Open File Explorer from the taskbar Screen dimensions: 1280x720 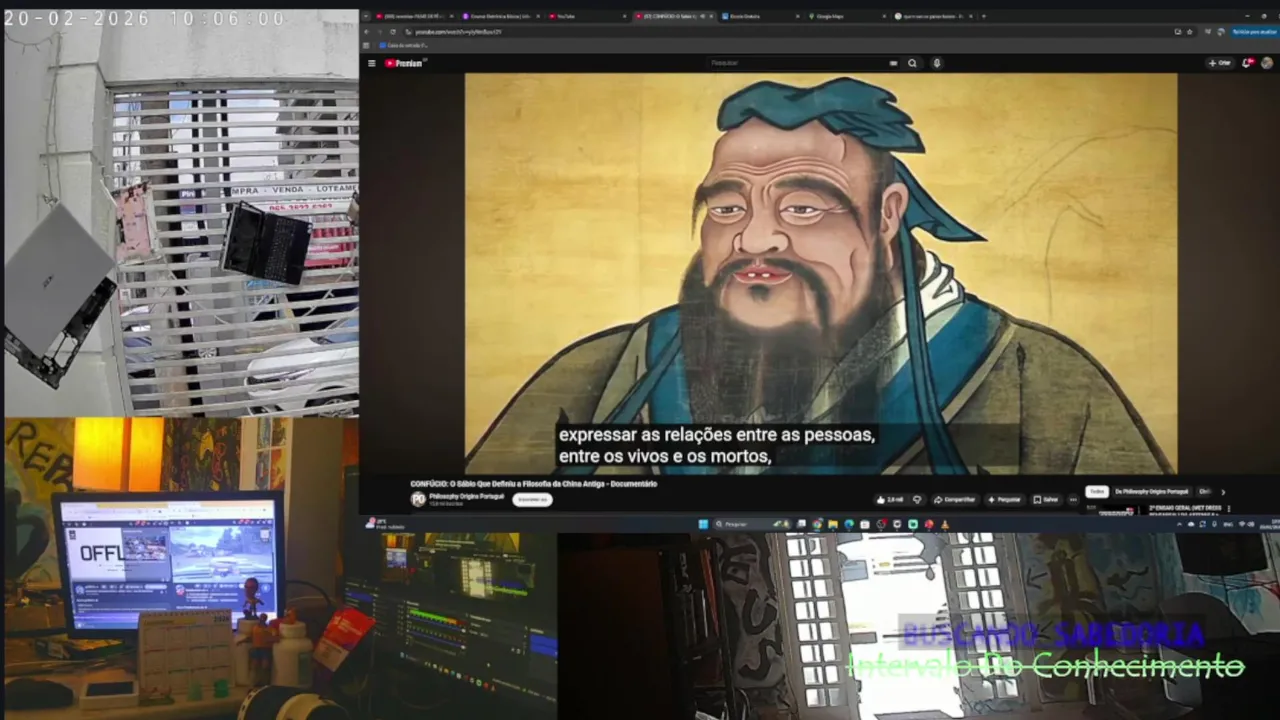click(x=833, y=524)
